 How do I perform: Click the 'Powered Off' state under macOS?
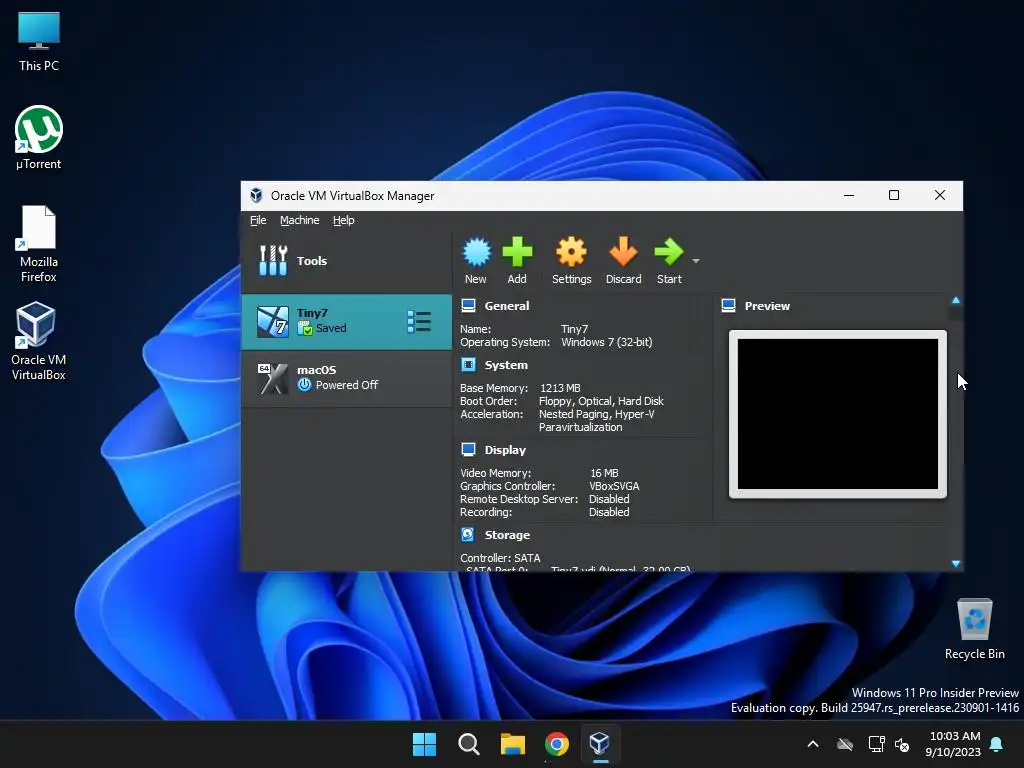click(347, 385)
